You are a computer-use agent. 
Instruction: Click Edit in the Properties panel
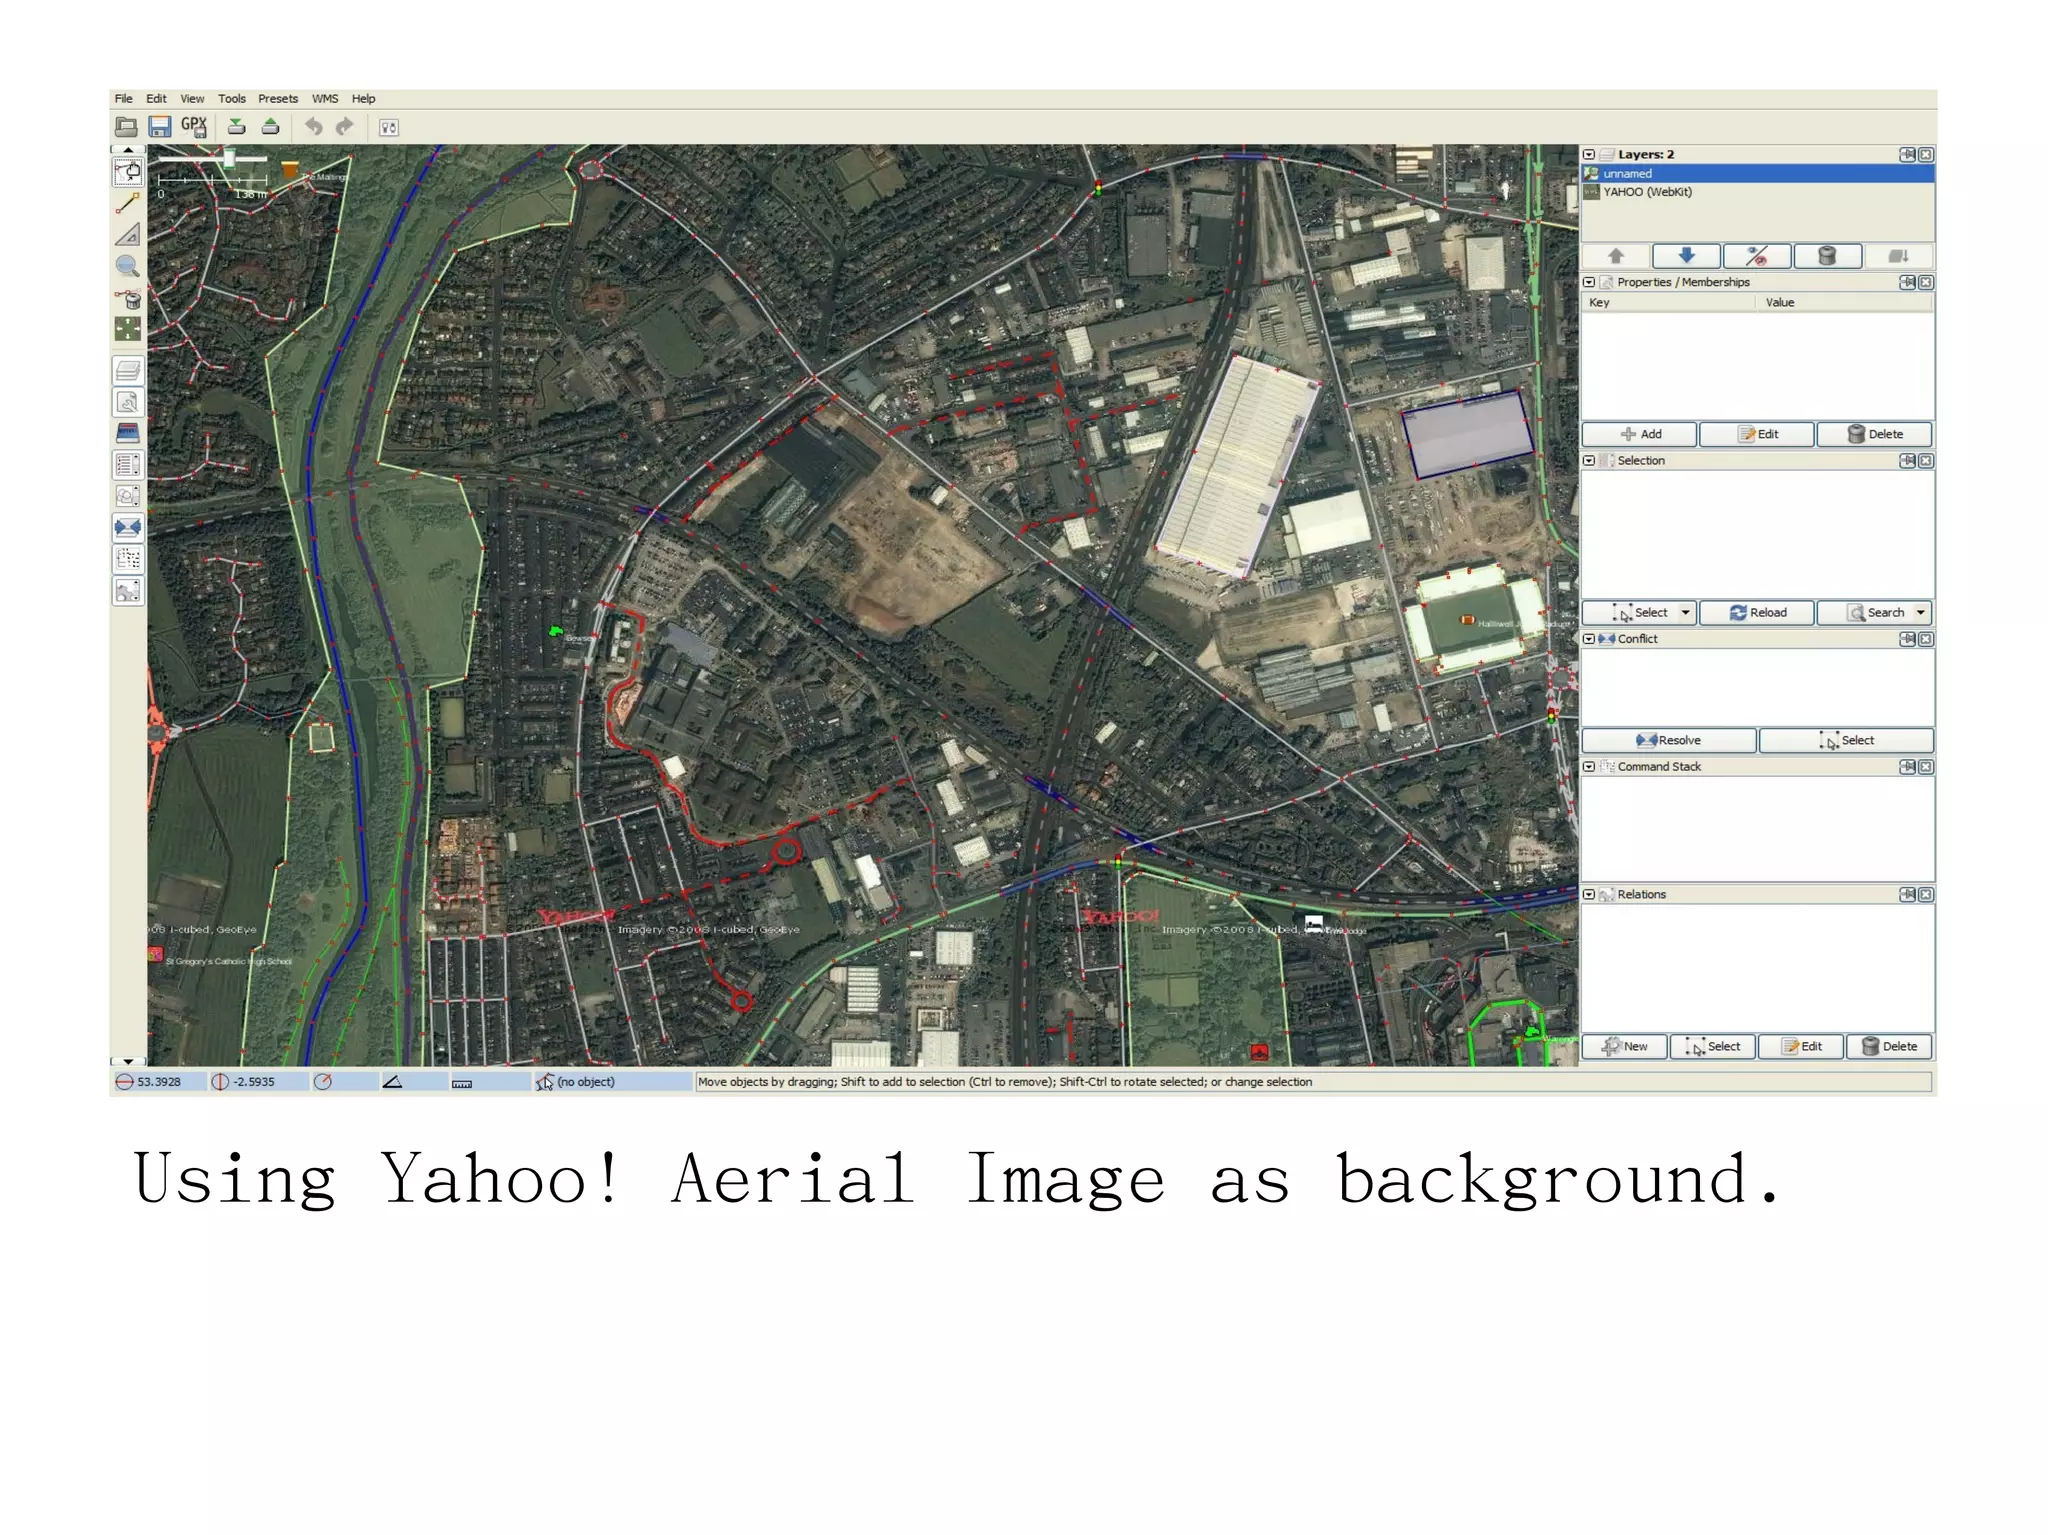[1757, 434]
